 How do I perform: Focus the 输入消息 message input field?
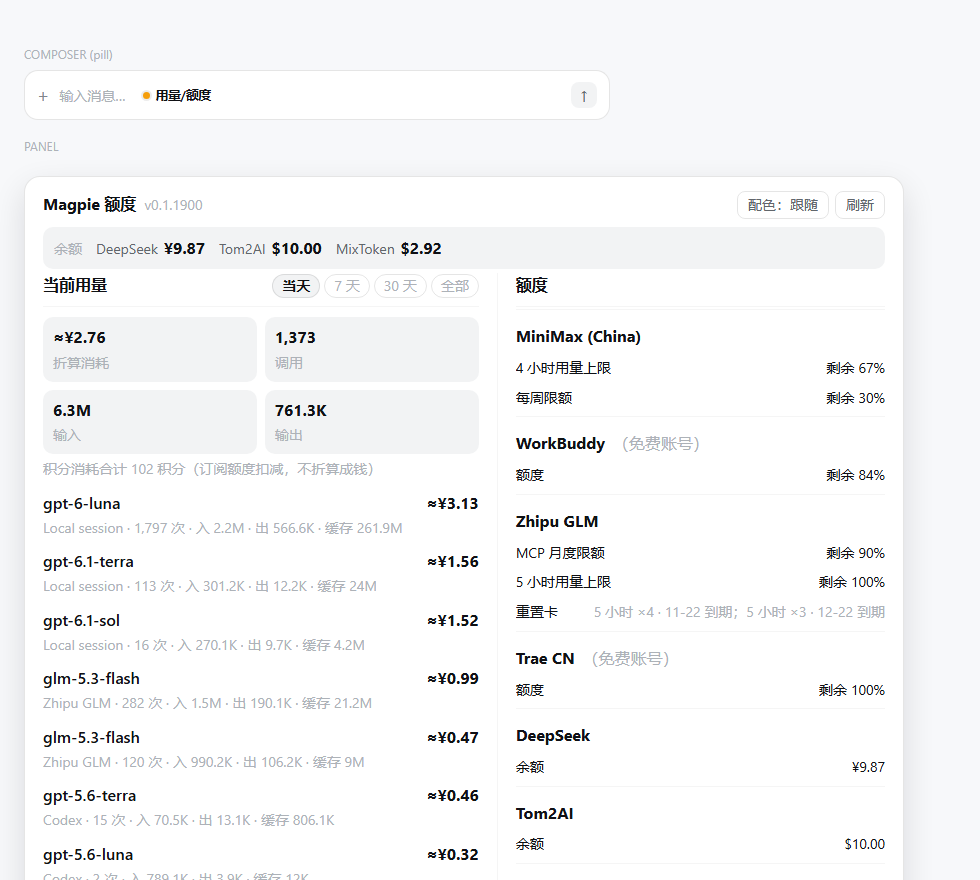click(92, 96)
